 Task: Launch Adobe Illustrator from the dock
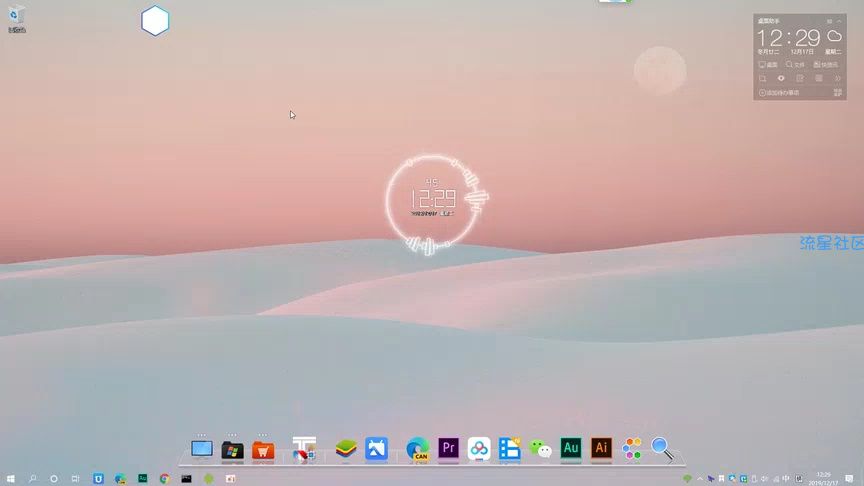point(601,448)
